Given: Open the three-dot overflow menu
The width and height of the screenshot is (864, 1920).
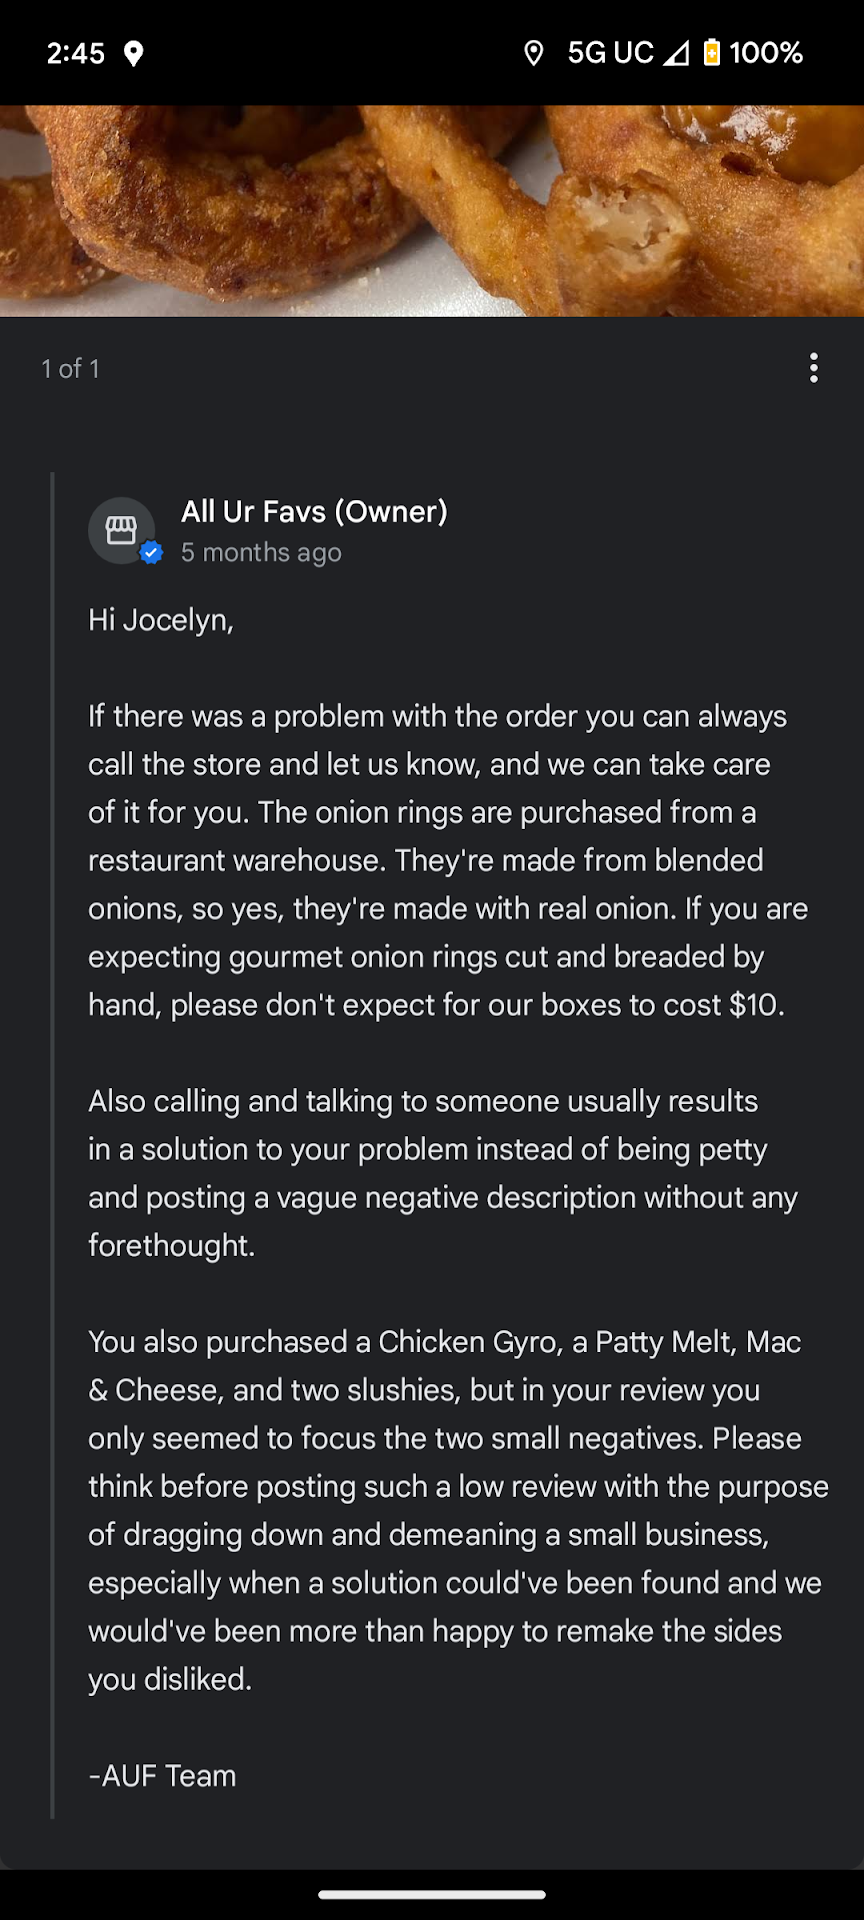Looking at the screenshot, I should pyautogui.click(x=814, y=368).
